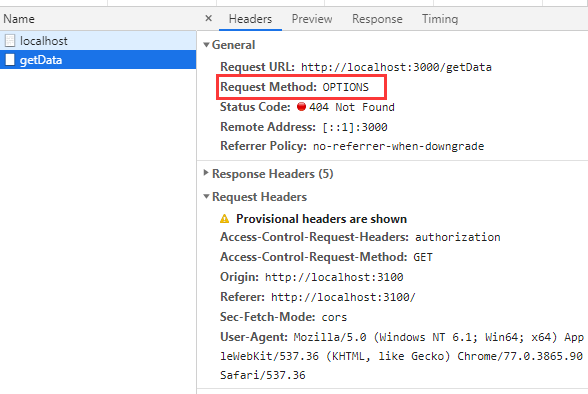Viewport: 588px width, 394px height.
Task: Click the red 404 status indicator dot
Action: point(301,107)
